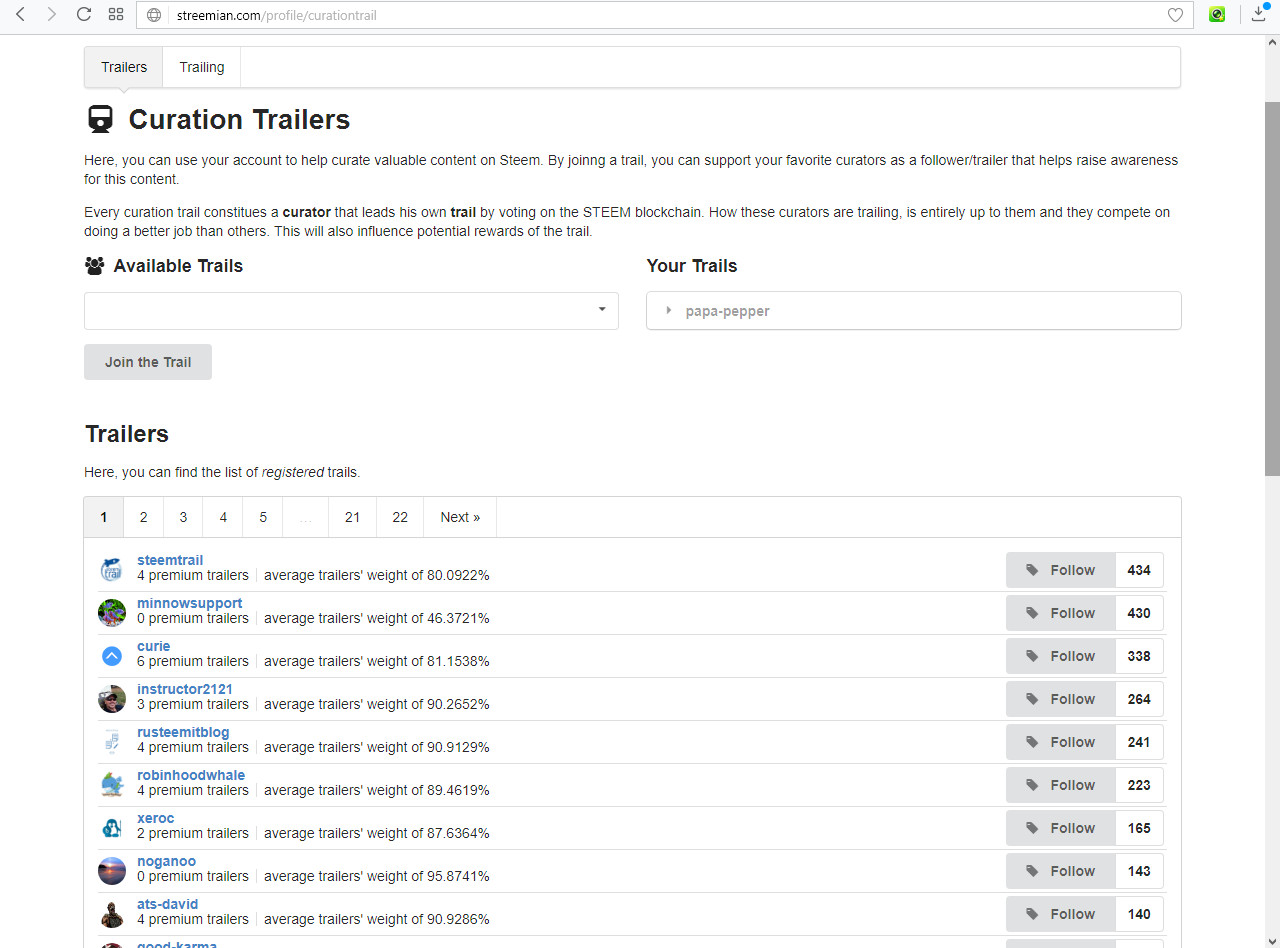
Task: Click Join the Trail button
Action: coord(148,362)
